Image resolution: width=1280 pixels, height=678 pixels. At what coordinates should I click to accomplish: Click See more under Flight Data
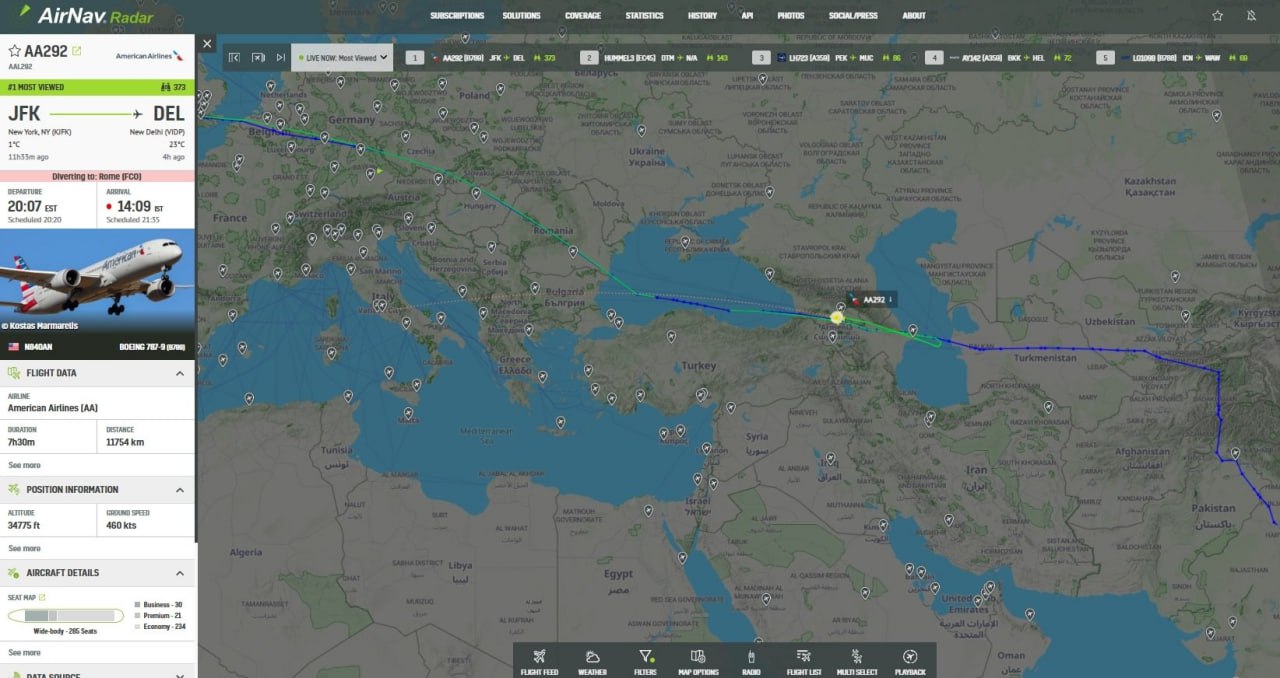coord(24,465)
